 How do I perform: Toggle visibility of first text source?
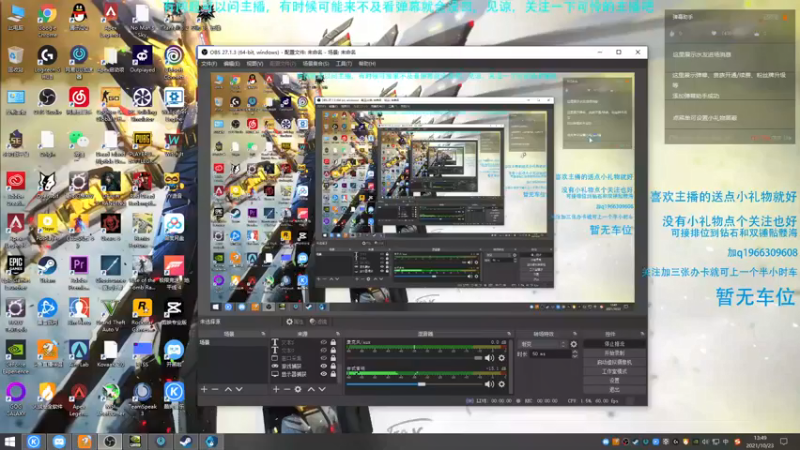pos(323,342)
